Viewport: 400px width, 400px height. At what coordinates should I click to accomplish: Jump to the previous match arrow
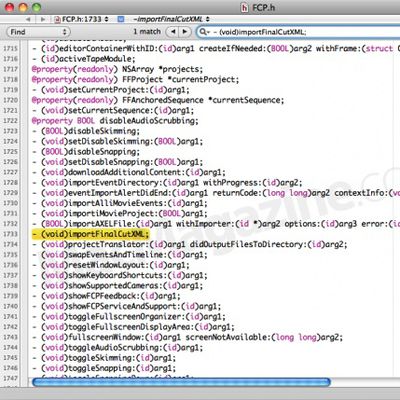(172, 32)
